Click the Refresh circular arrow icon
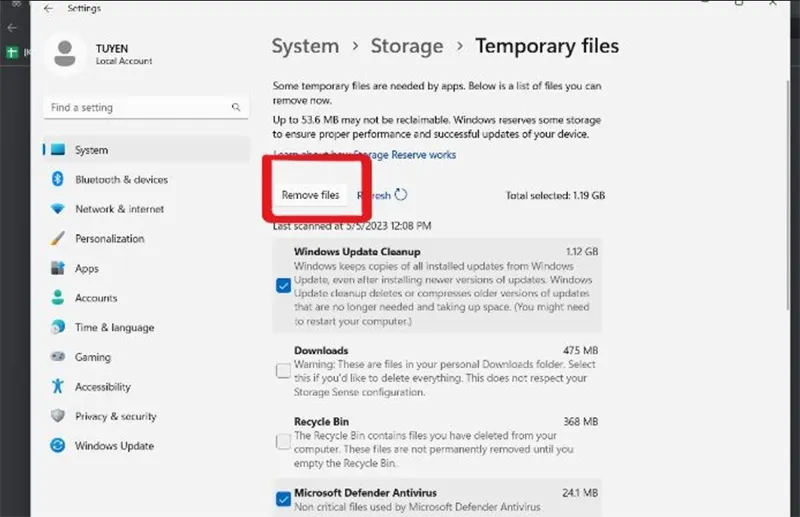Viewport: 800px width, 517px height. tap(401, 195)
